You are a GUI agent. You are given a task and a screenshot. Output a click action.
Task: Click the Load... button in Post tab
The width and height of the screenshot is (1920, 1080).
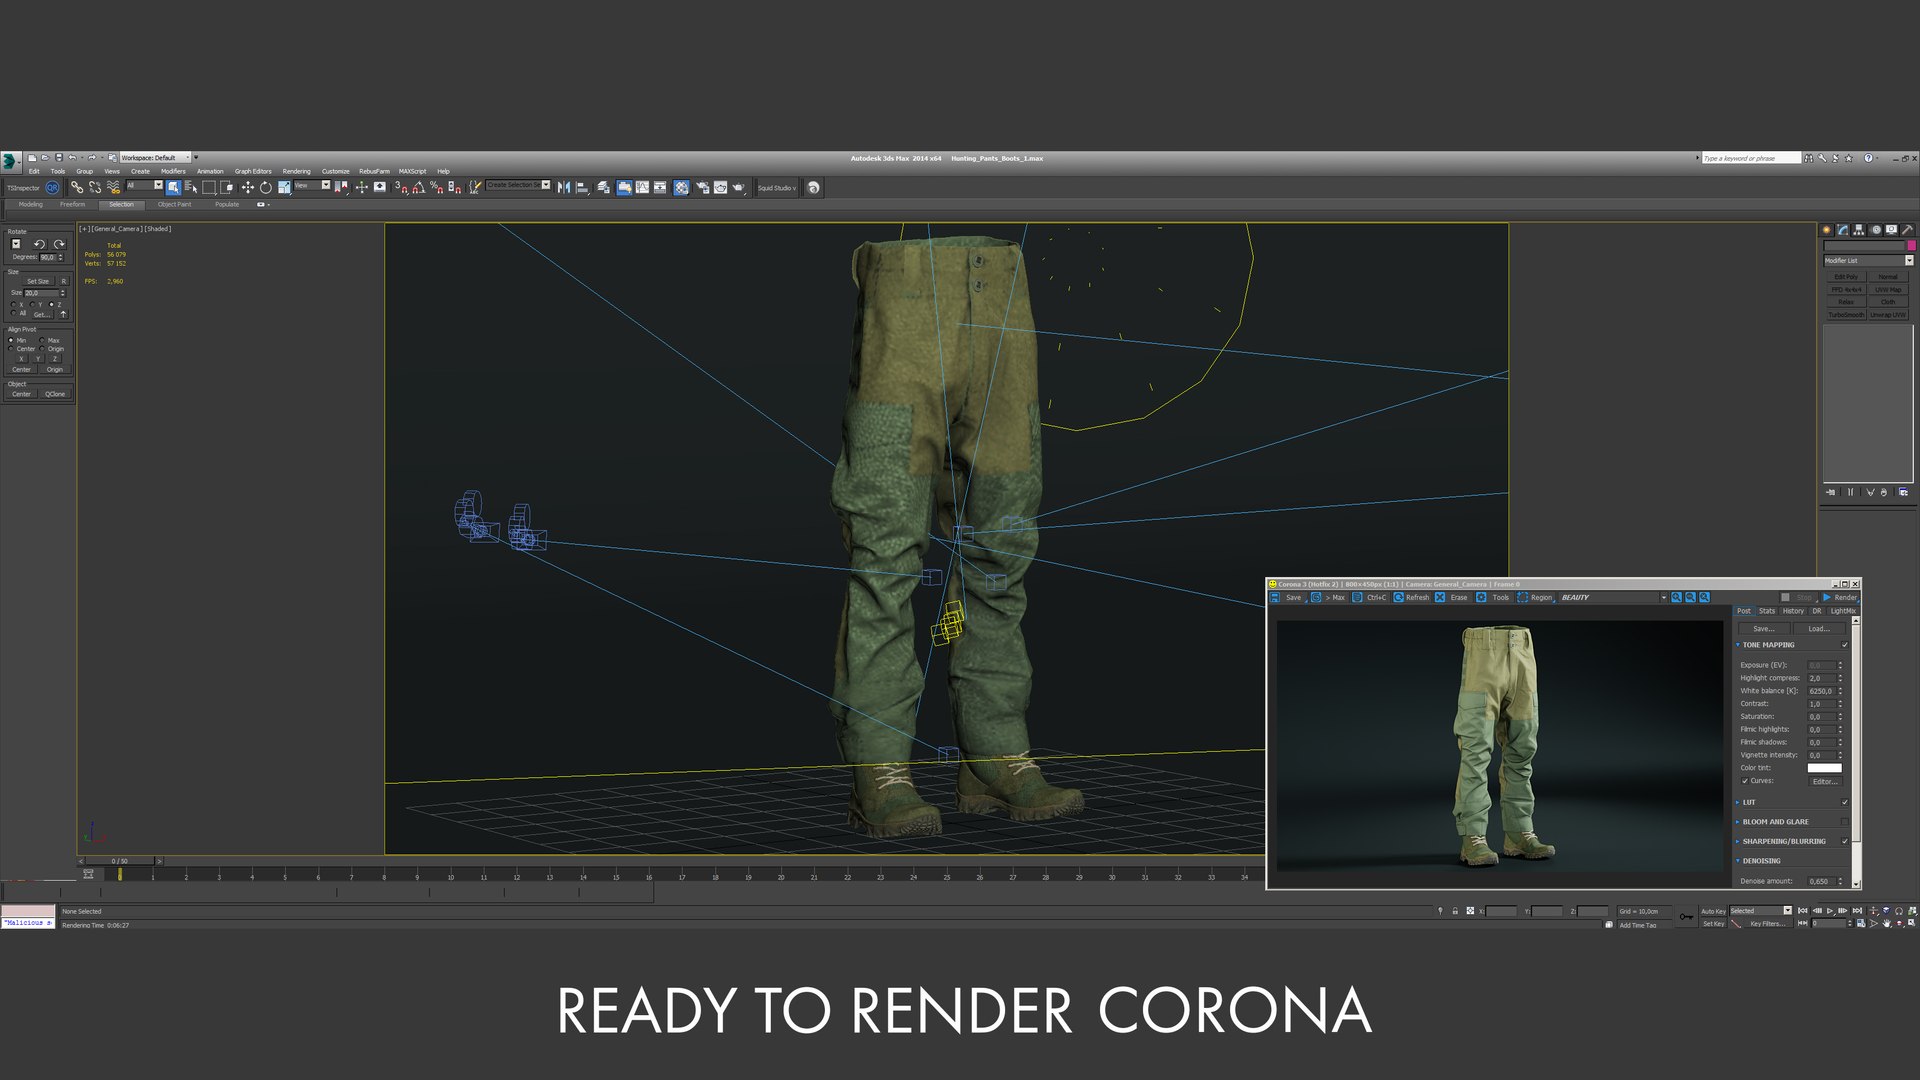[x=1819, y=629]
